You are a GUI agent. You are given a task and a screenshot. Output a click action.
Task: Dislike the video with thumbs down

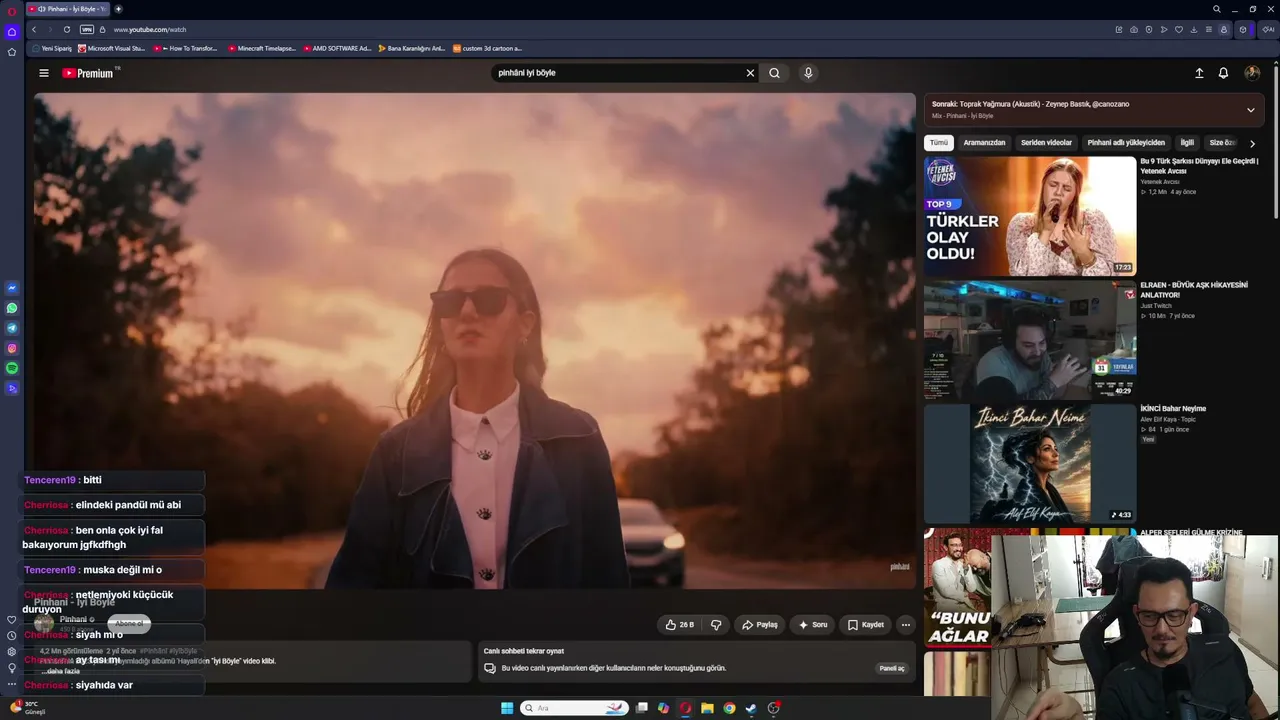716,625
